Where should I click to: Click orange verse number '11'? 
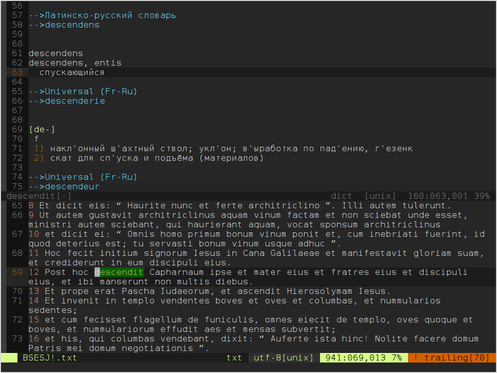point(34,253)
